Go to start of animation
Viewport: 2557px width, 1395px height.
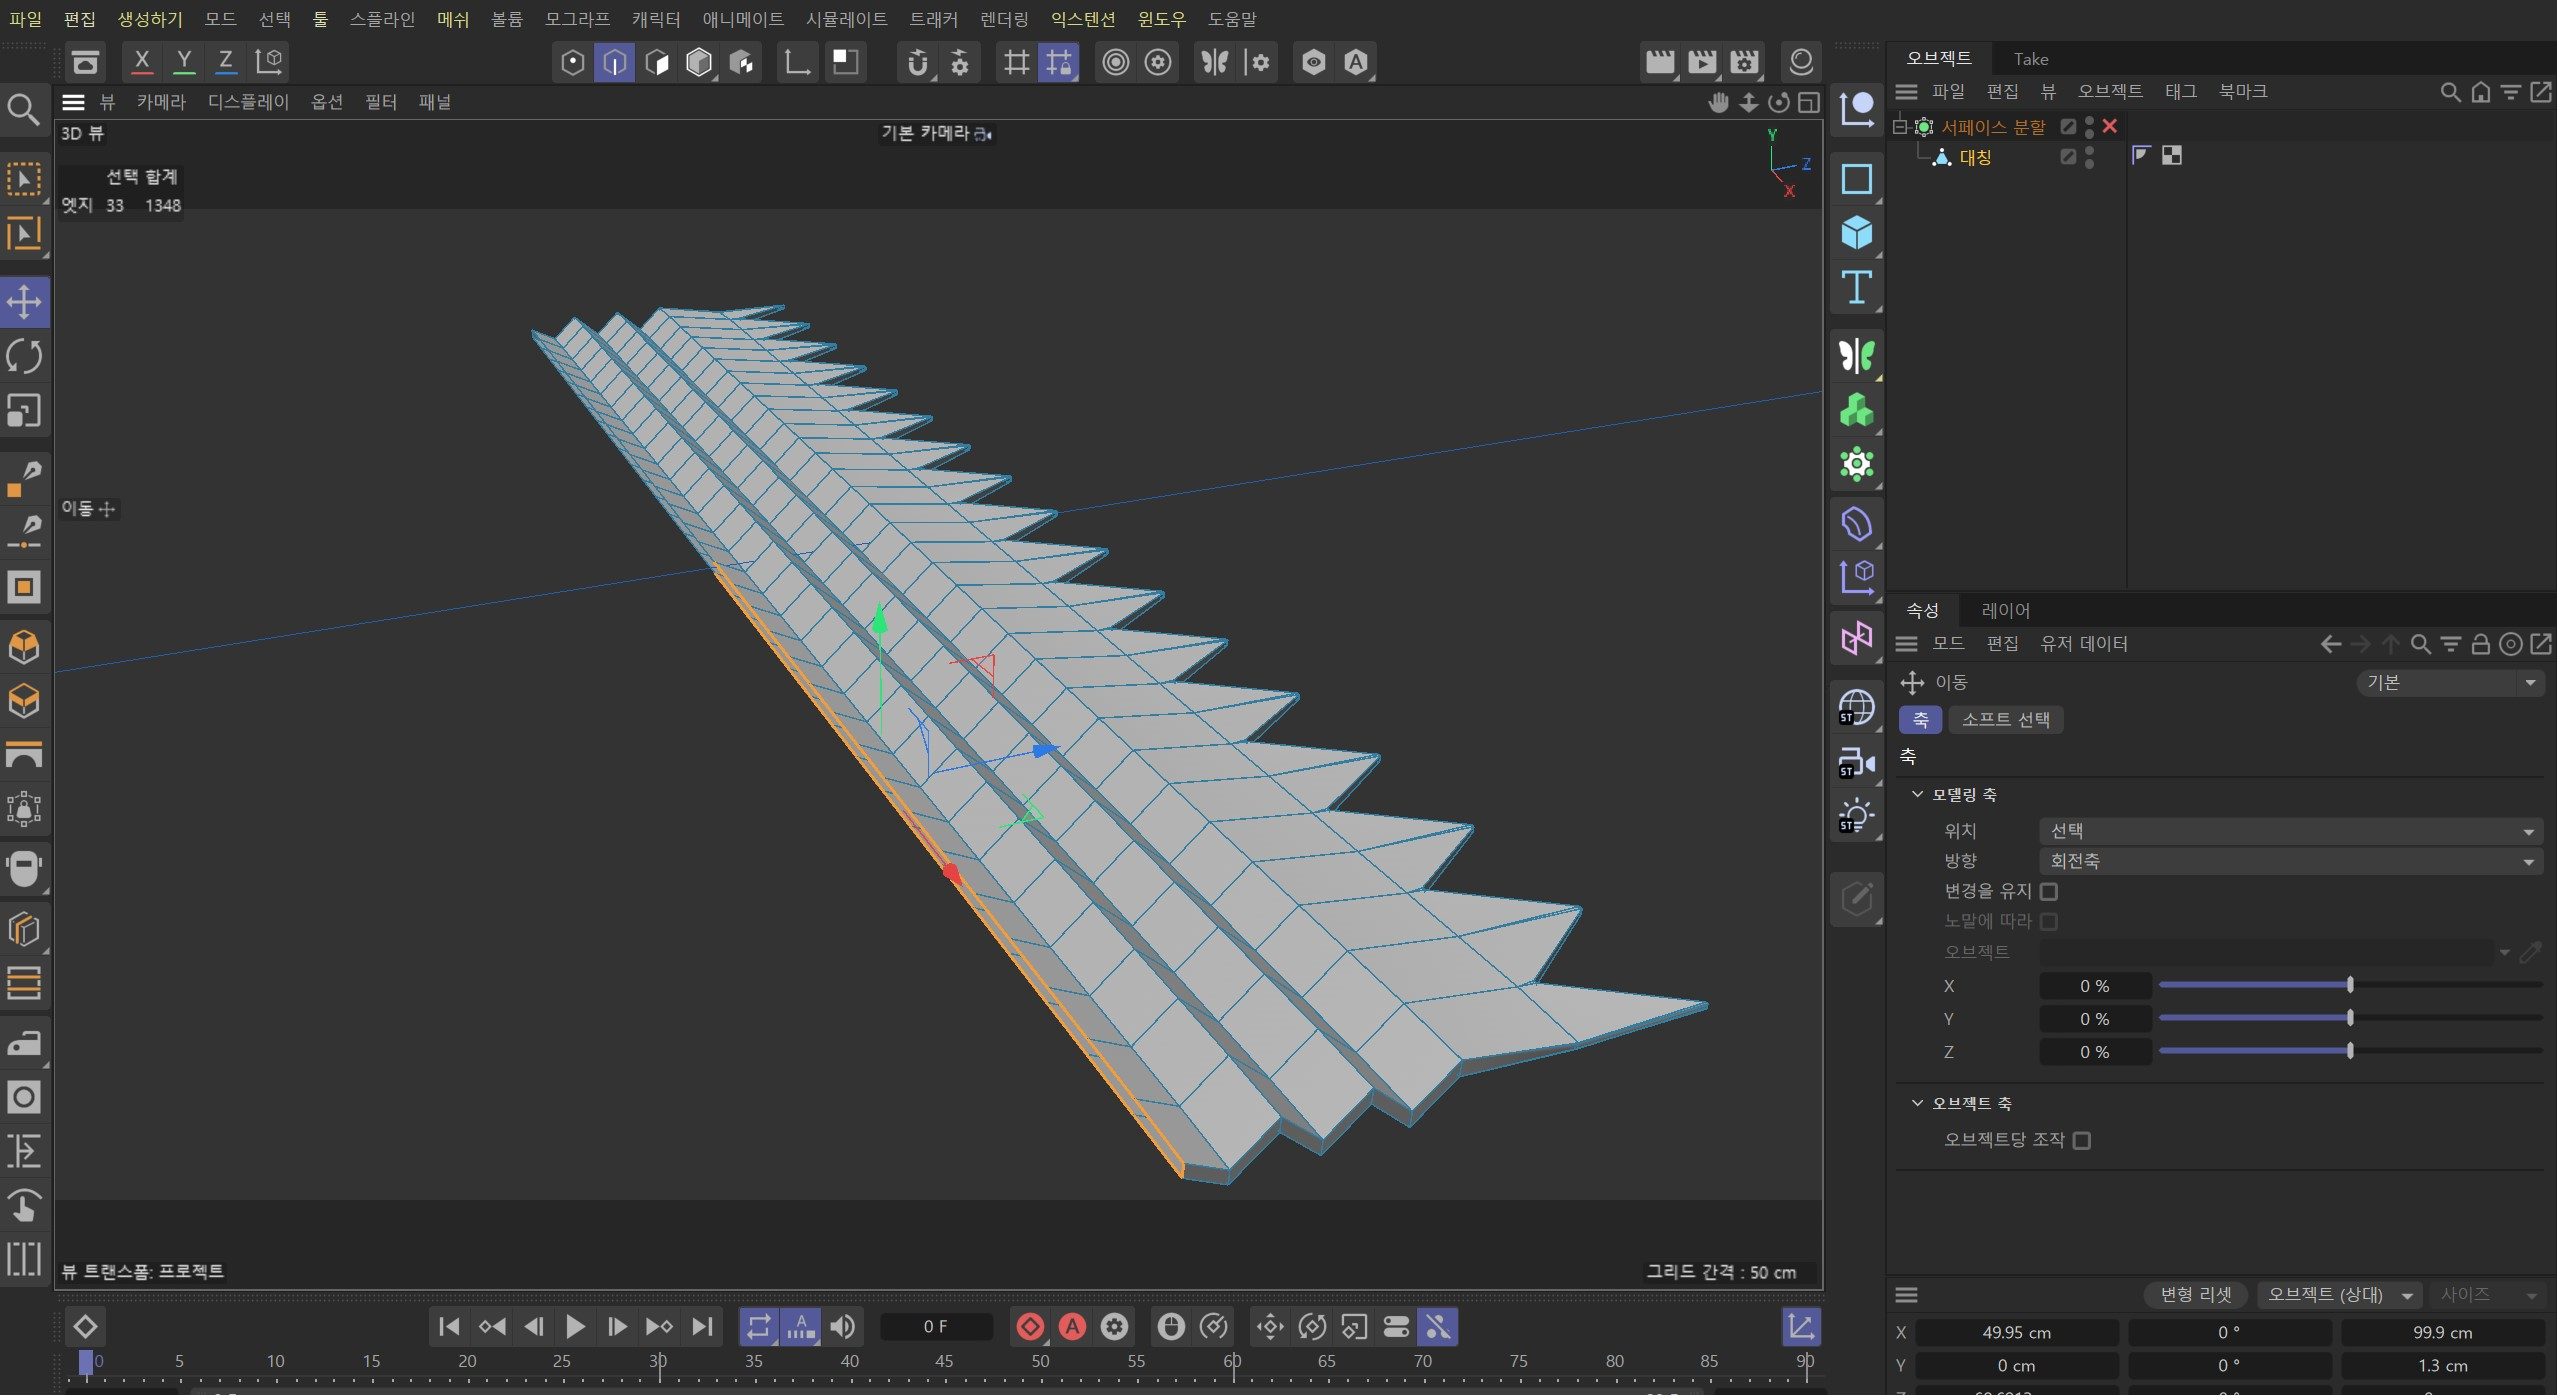tap(449, 1327)
